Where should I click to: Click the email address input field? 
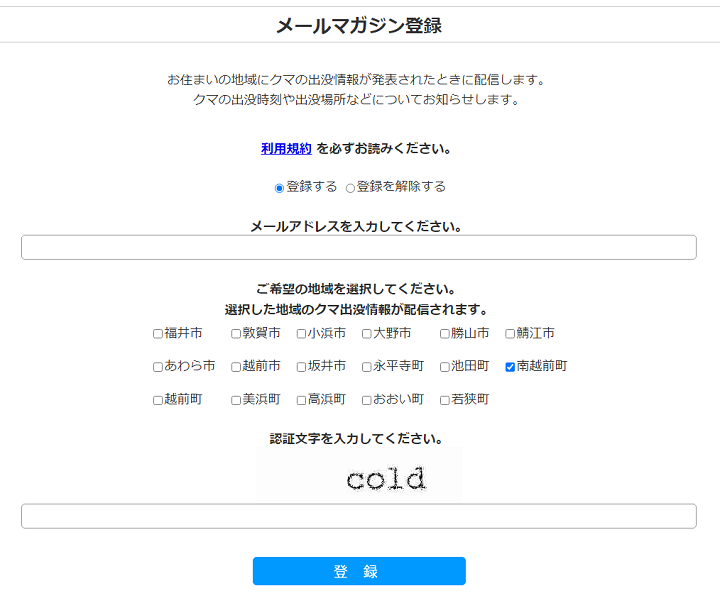point(358,248)
